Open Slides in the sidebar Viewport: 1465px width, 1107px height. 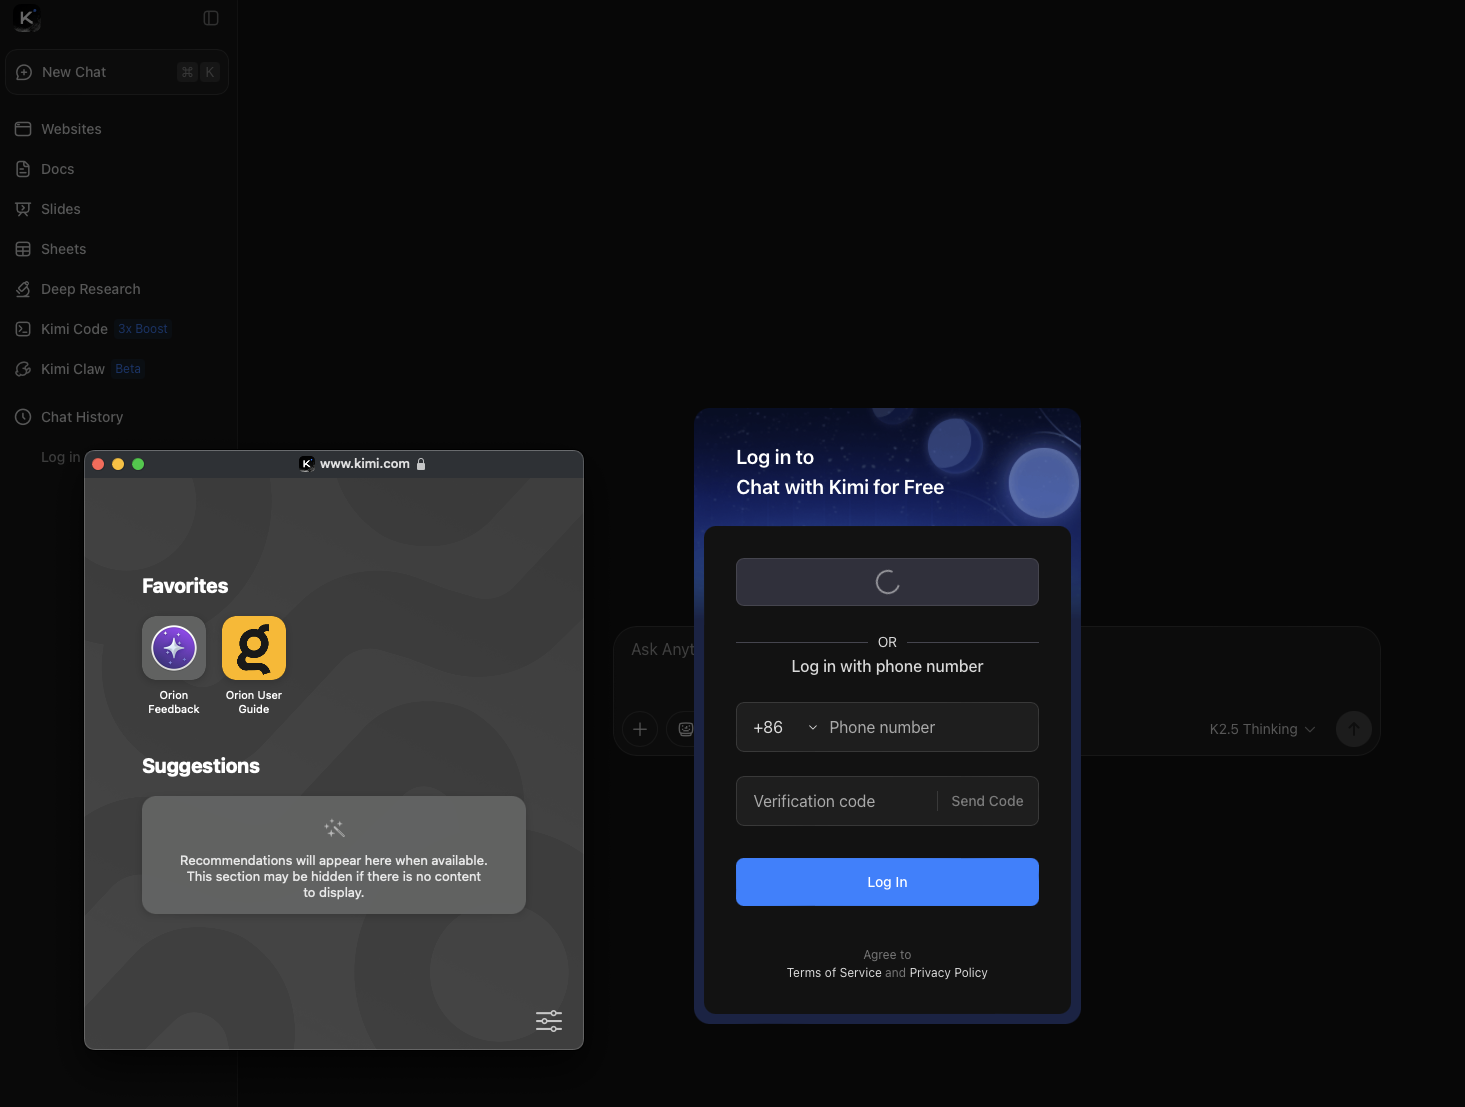click(x=117, y=209)
